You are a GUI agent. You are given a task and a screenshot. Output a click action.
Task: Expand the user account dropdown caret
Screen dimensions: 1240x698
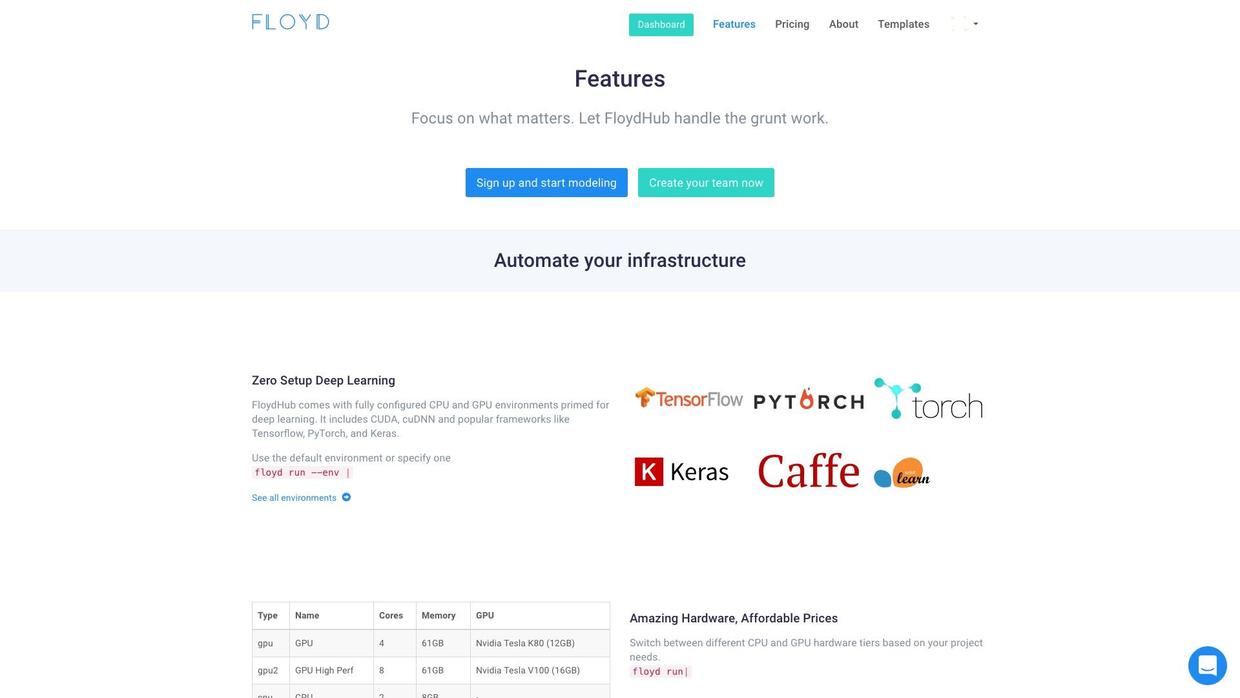pyautogui.click(x=976, y=24)
